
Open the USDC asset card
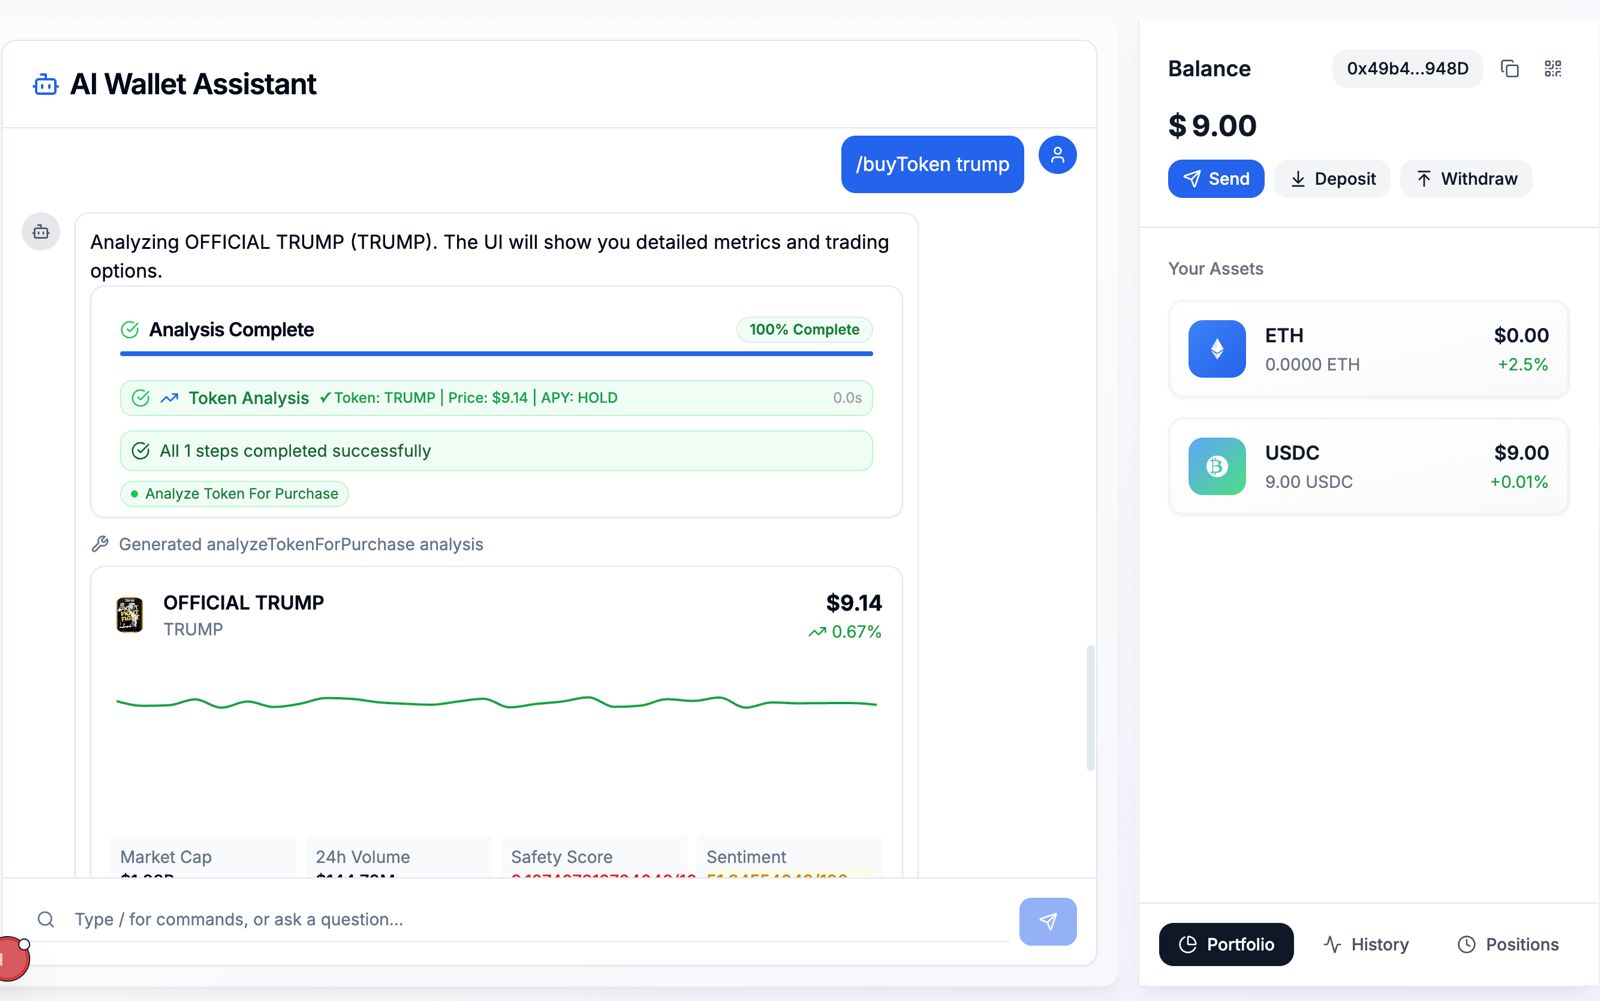coord(1368,466)
